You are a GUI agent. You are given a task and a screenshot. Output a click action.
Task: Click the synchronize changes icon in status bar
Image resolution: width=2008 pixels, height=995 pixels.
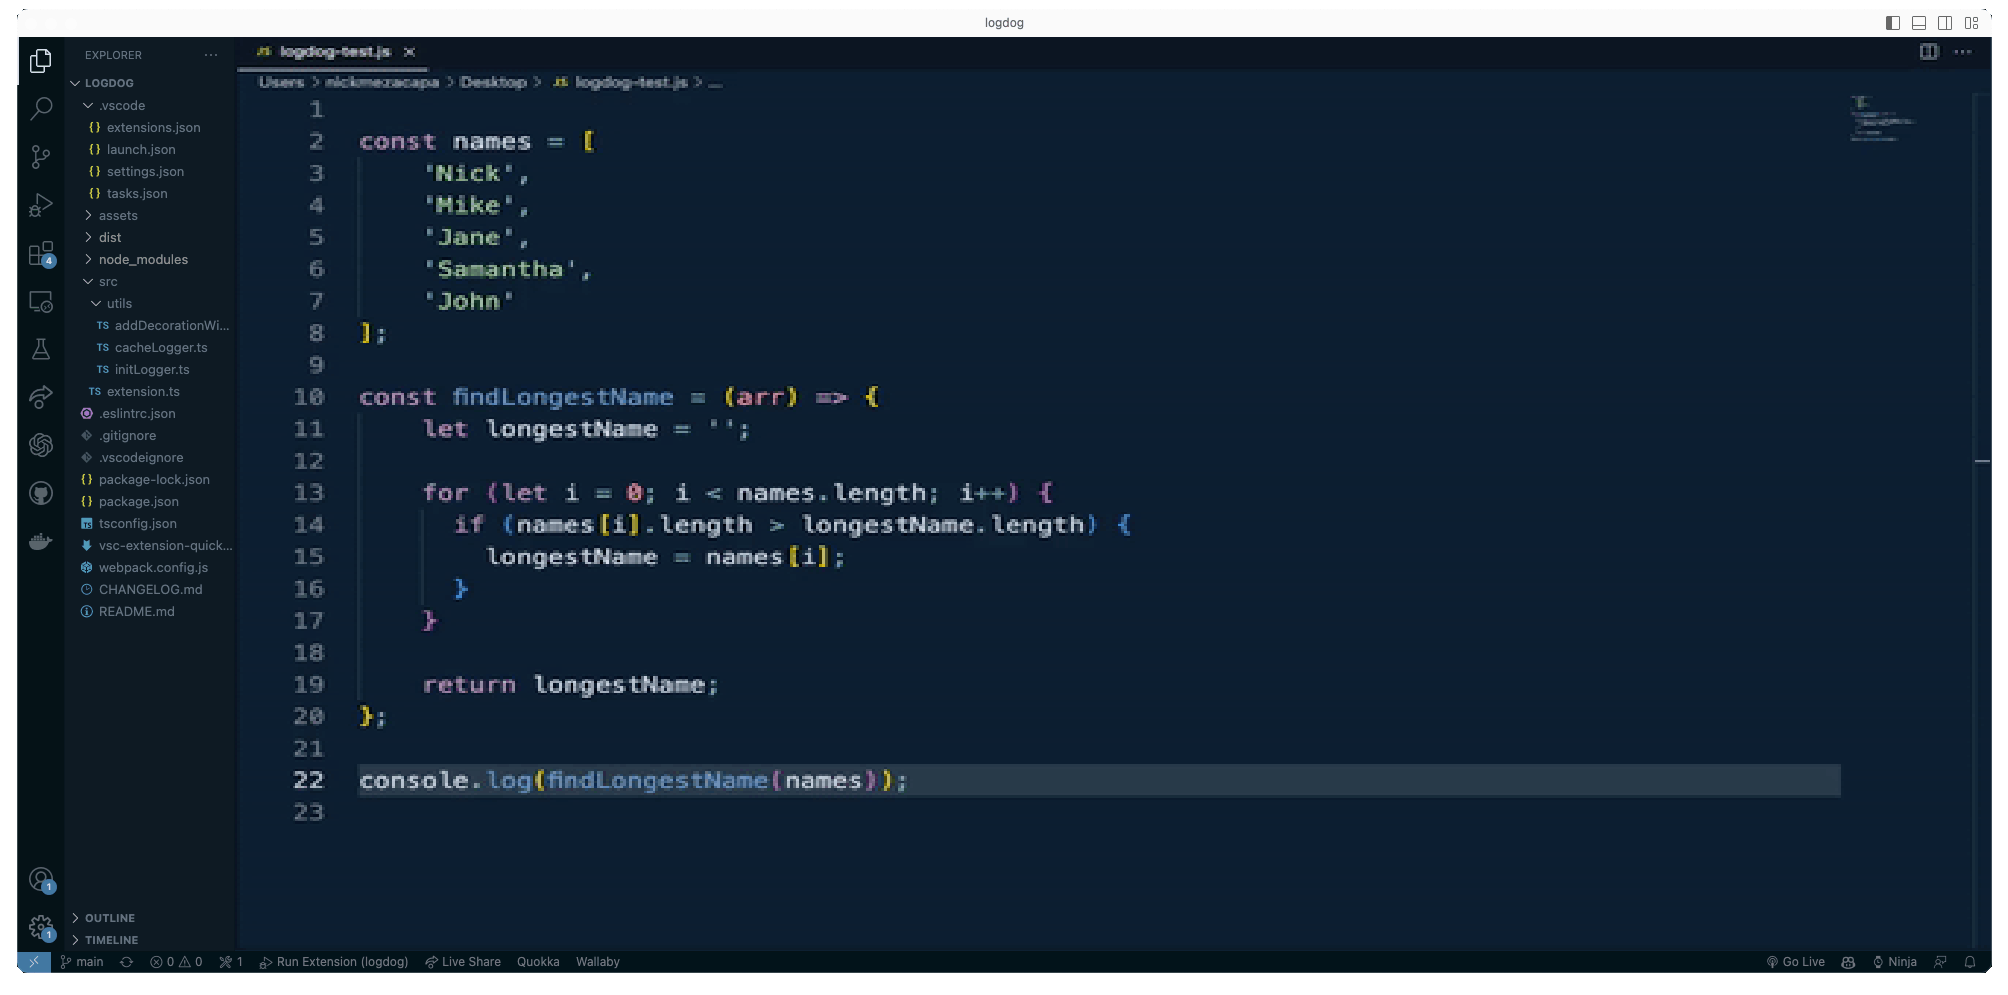pos(126,962)
